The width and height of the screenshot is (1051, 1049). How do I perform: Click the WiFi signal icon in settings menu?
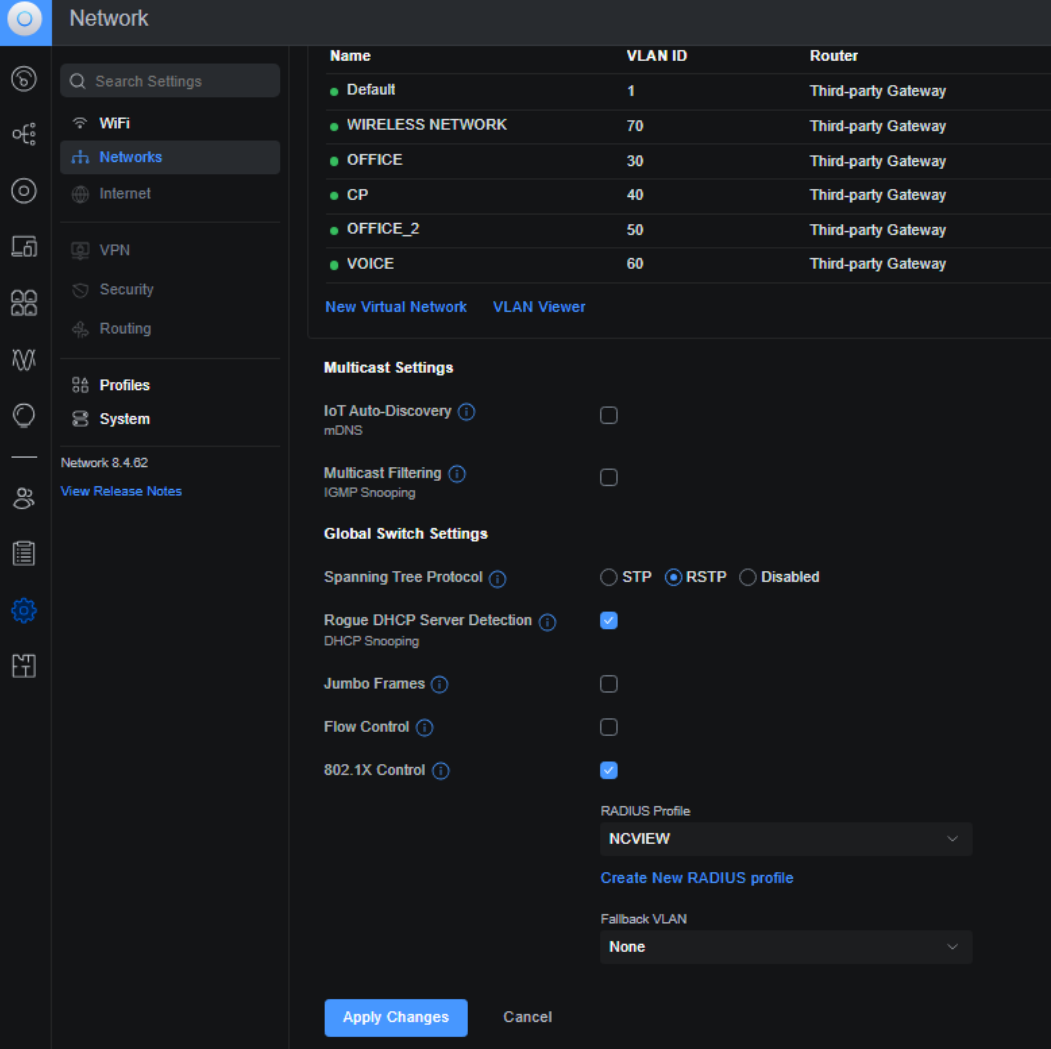(80, 123)
